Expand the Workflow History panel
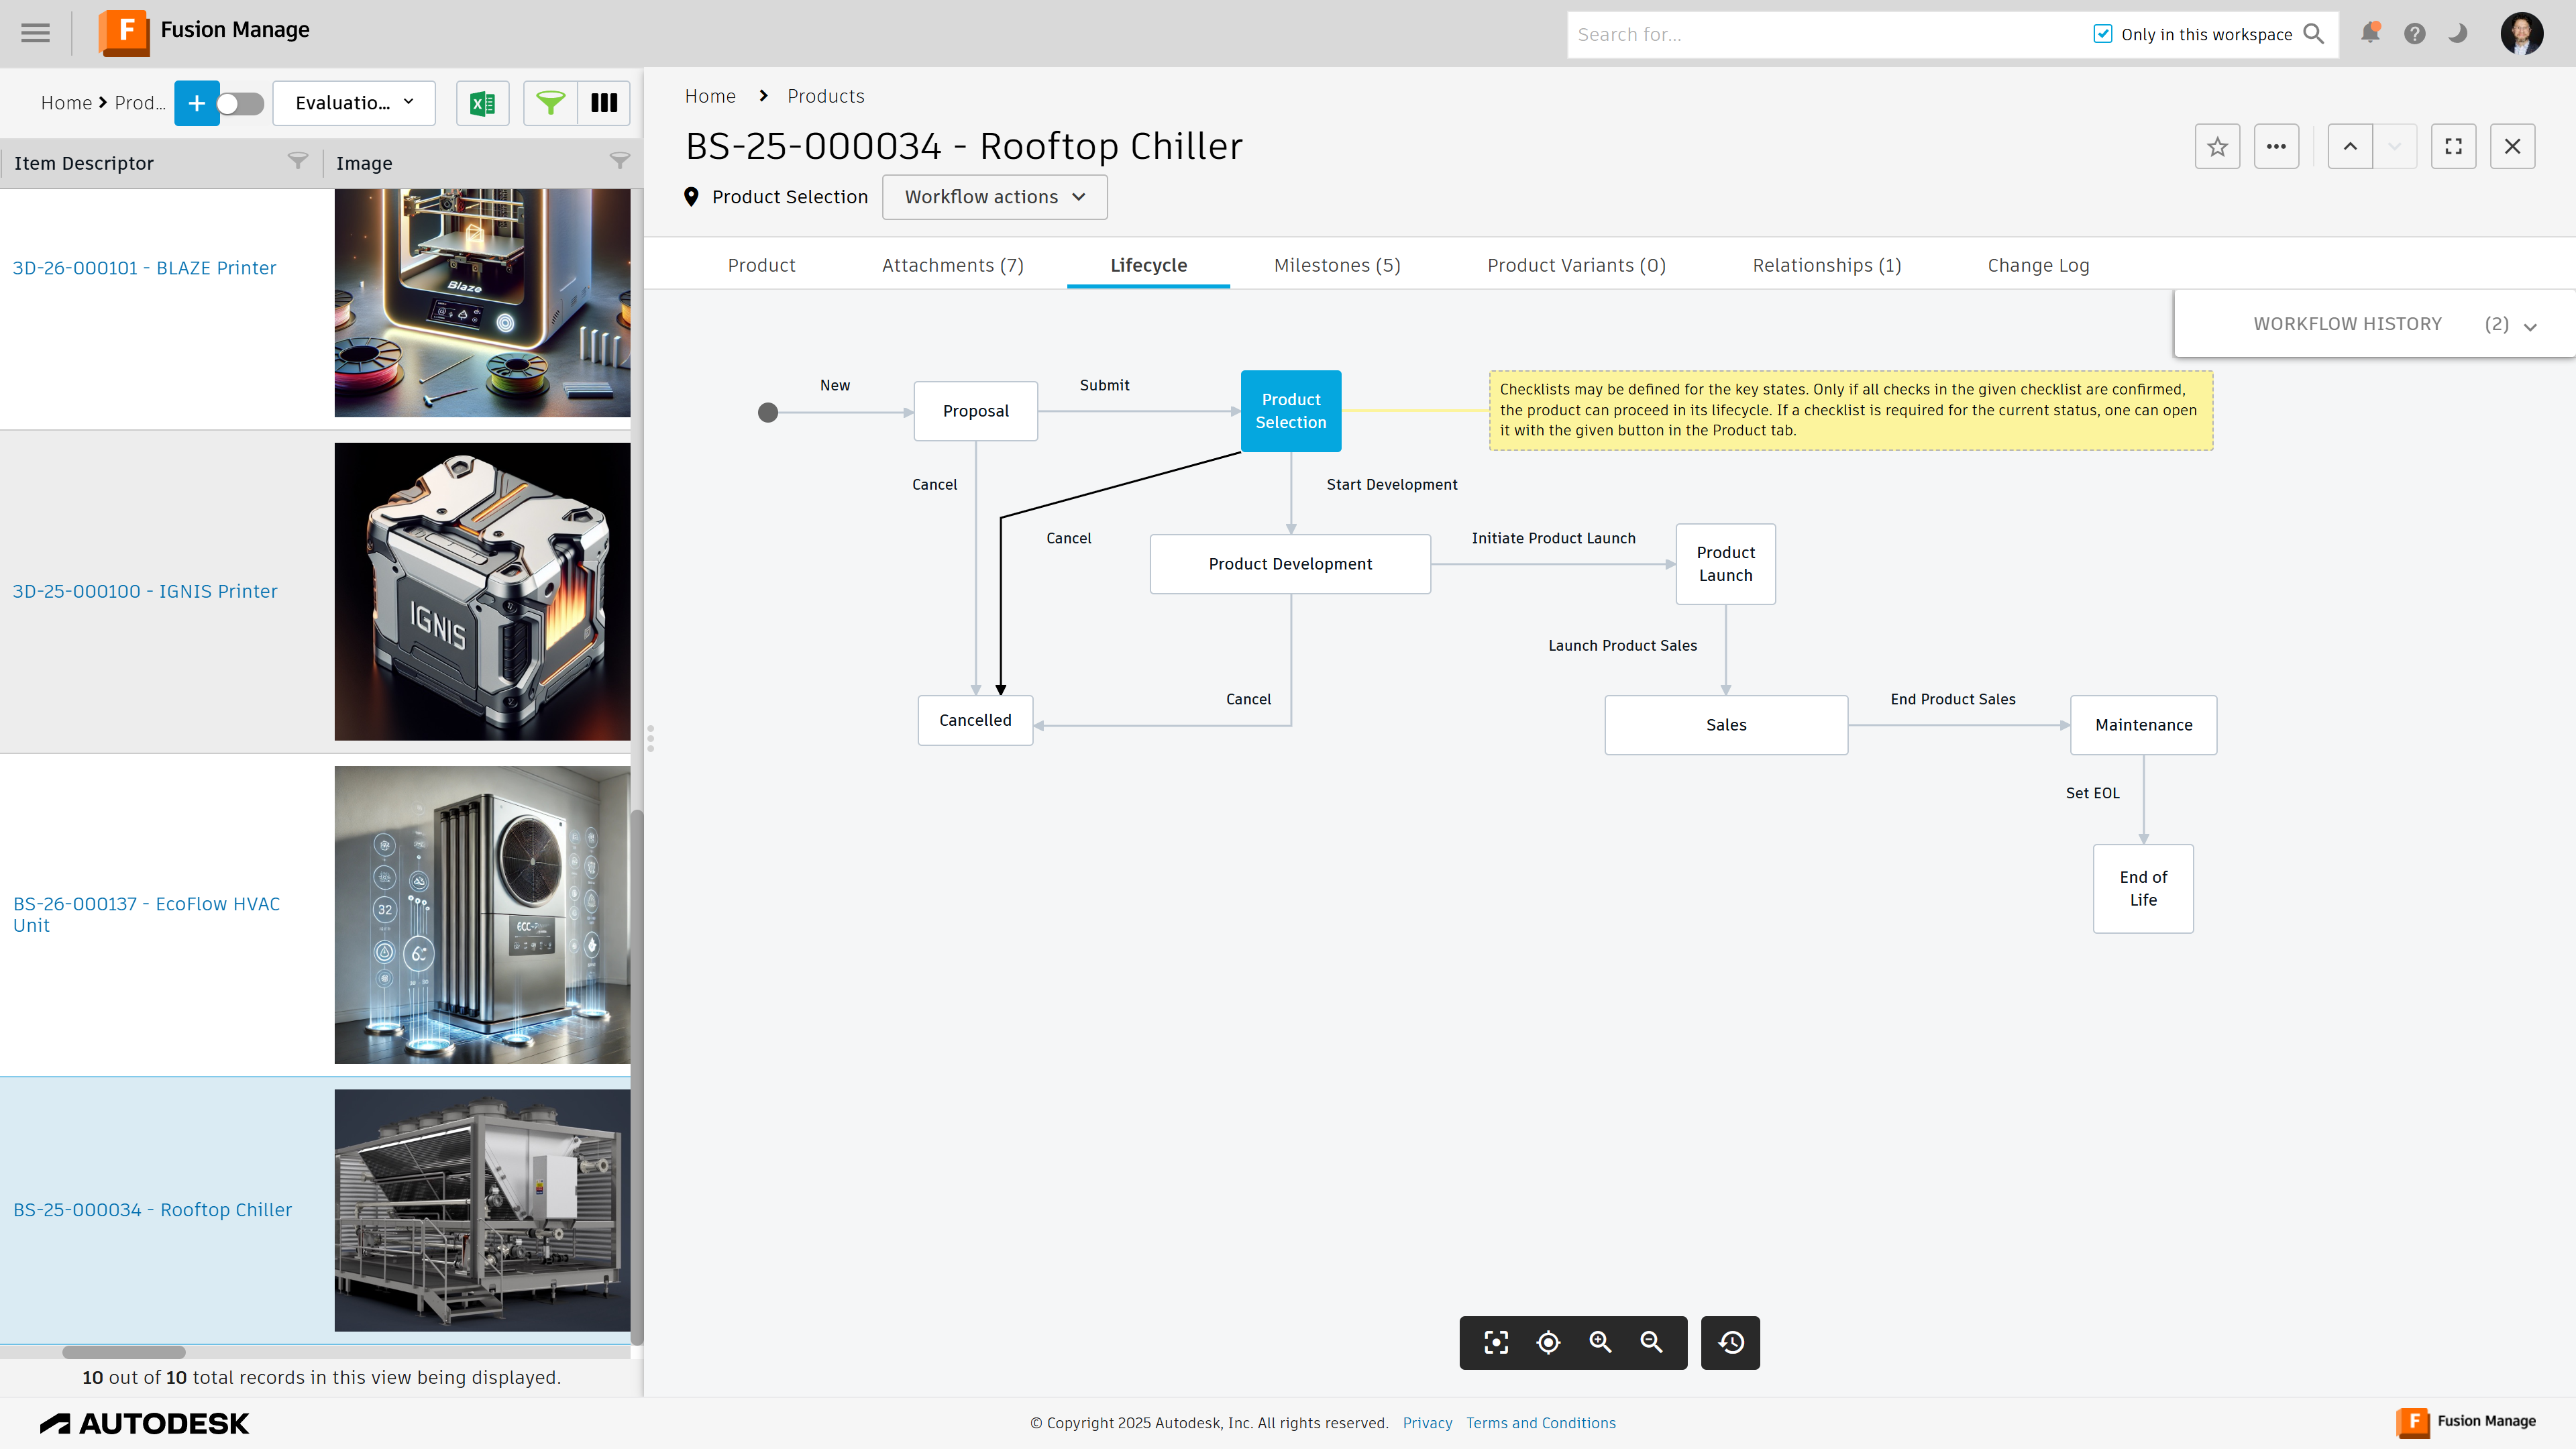This screenshot has width=2576, height=1449. pyautogui.click(x=2529, y=325)
